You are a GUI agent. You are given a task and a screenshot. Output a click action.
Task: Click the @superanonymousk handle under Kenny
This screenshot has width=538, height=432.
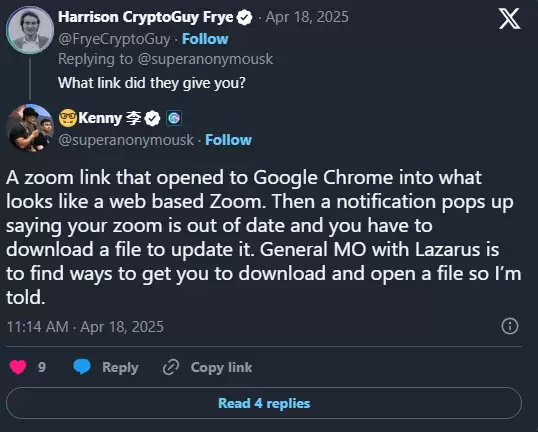126,140
